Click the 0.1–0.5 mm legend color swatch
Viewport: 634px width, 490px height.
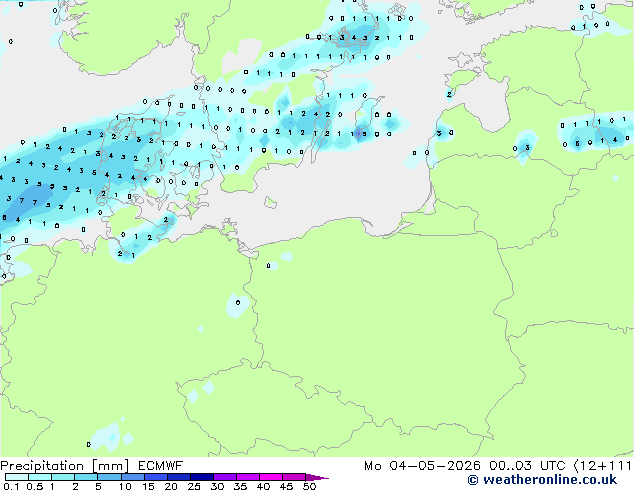(x=17, y=477)
